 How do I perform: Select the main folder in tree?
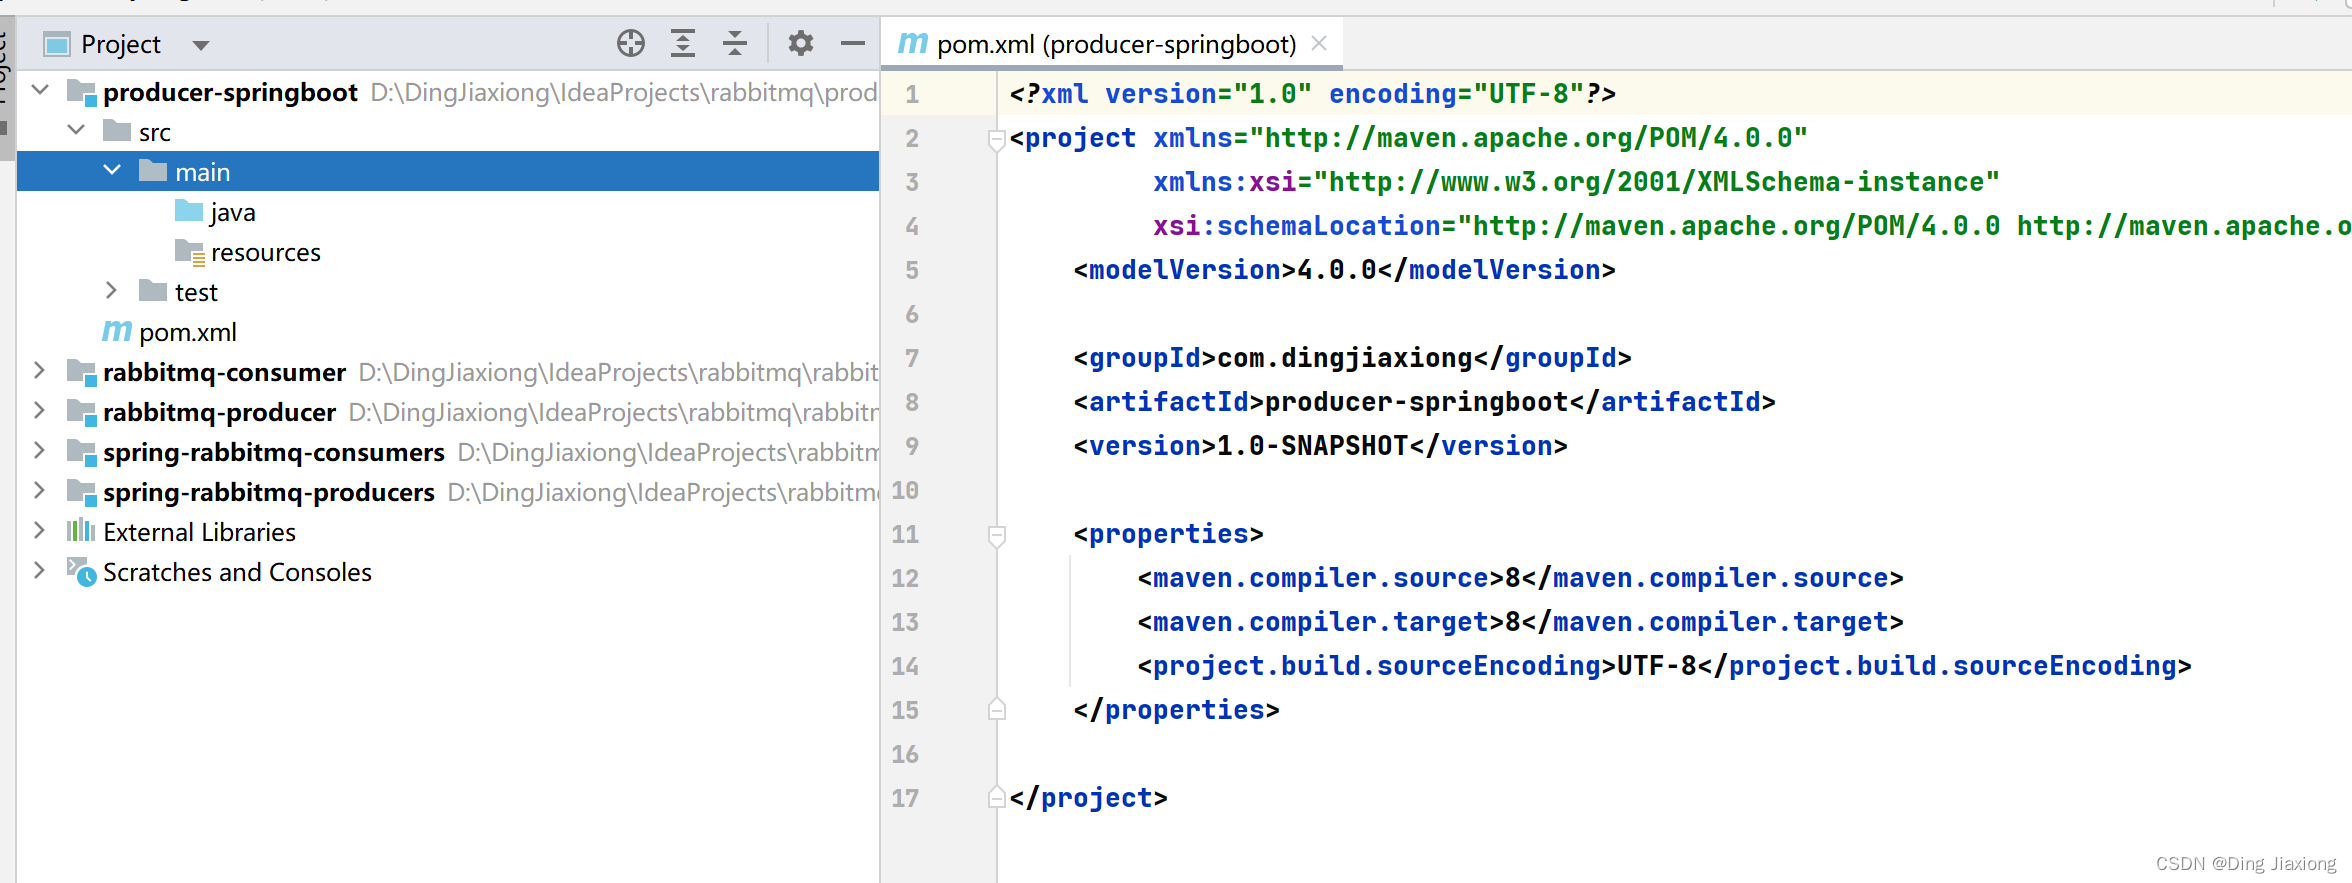(448, 171)
